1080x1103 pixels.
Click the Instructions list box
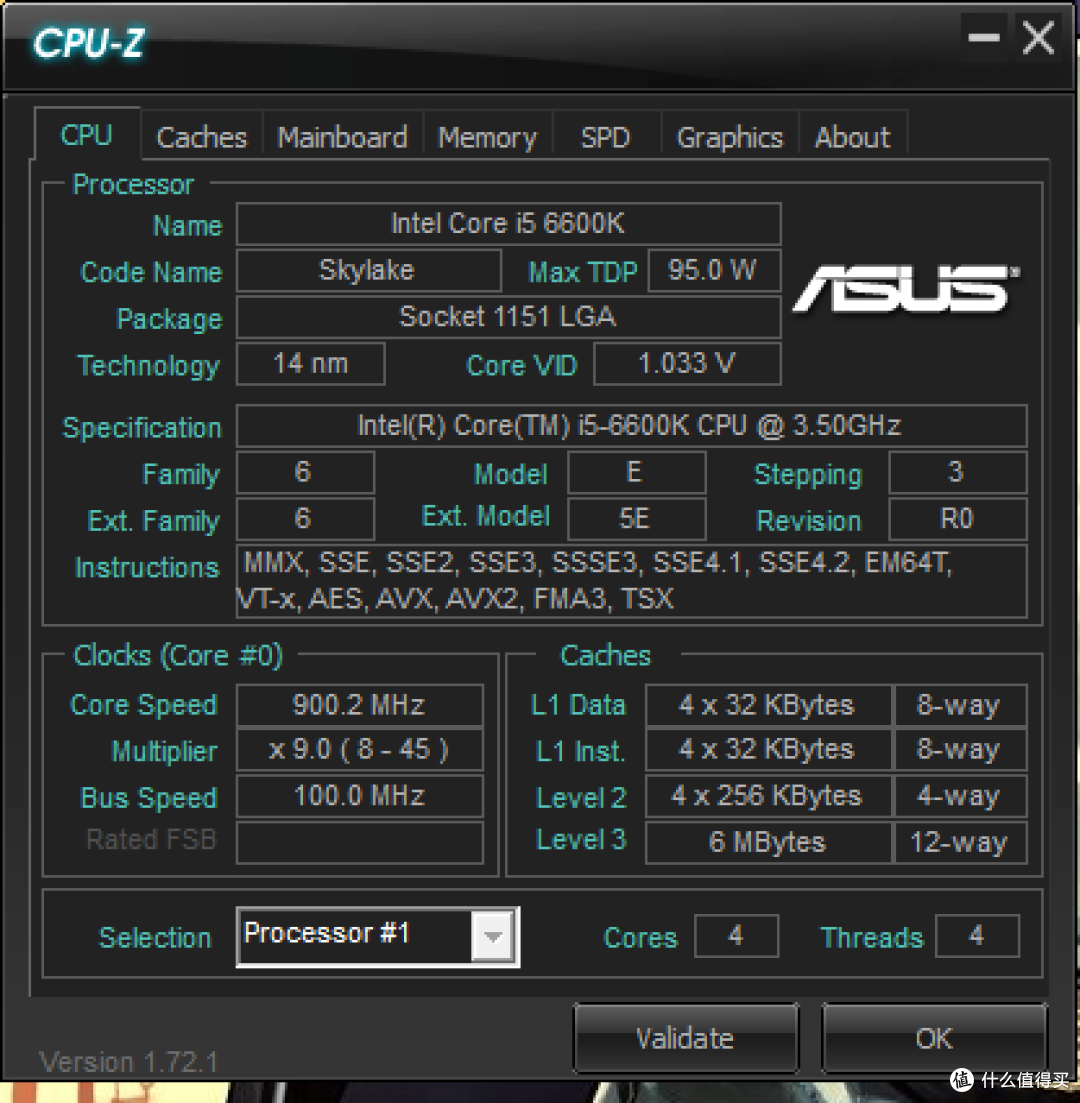(x=631, y=581)
